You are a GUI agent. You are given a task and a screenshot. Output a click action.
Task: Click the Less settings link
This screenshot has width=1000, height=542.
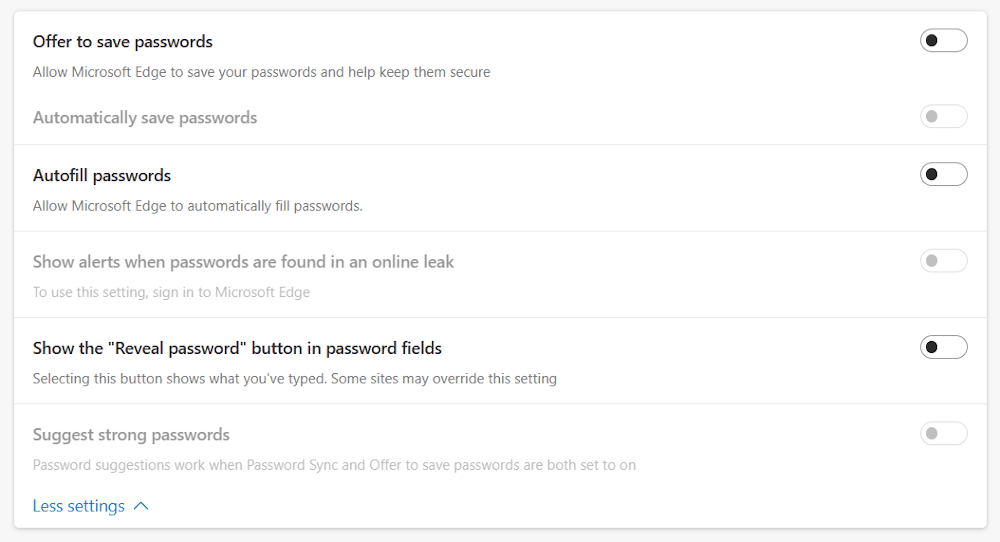pyautogui.click(x=78, y=506)
